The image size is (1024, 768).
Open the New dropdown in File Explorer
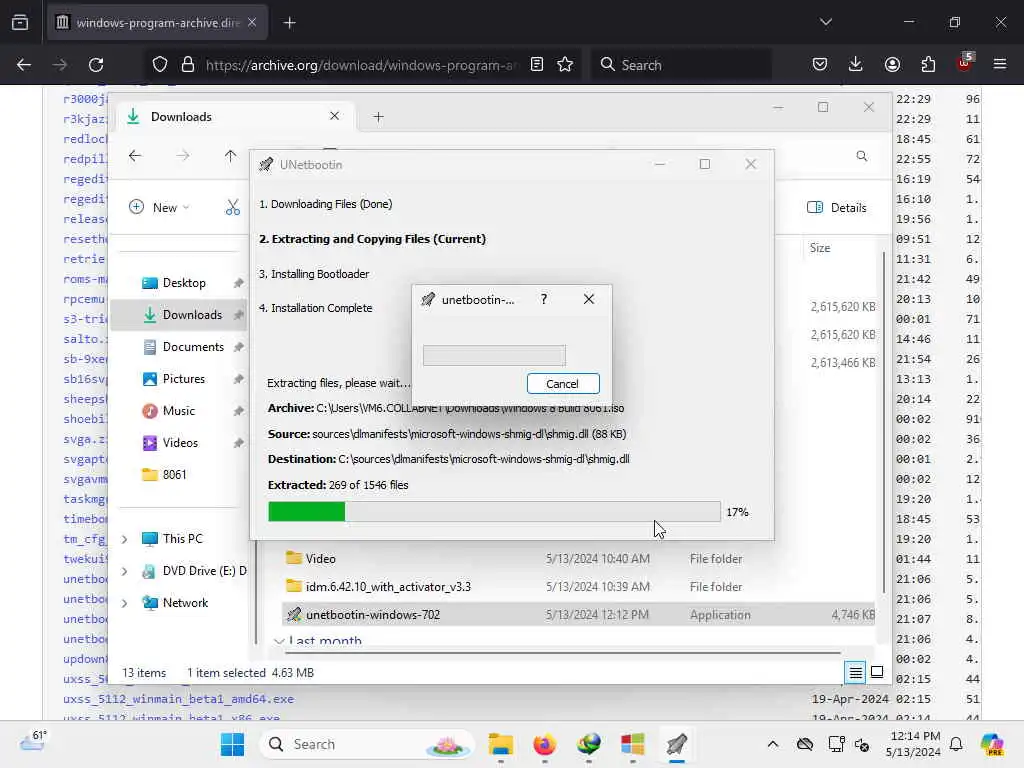coord(159,208)
